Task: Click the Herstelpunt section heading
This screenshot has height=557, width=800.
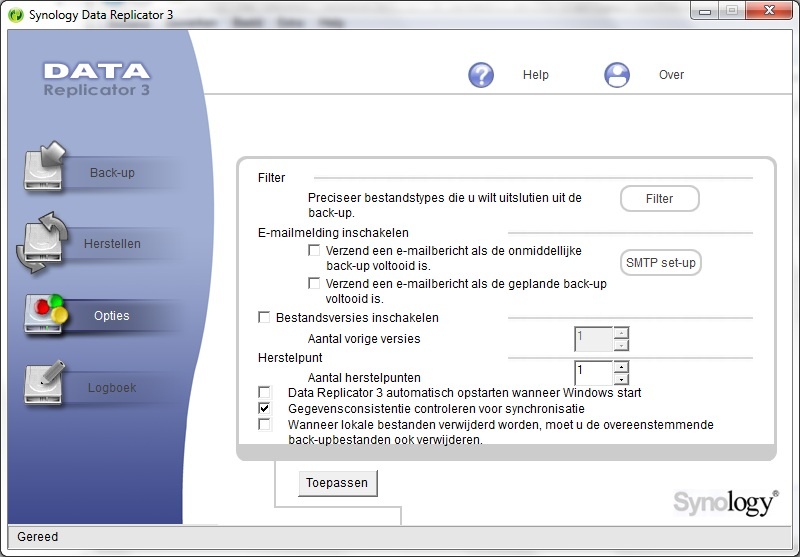Action: [x=290, y=358]
